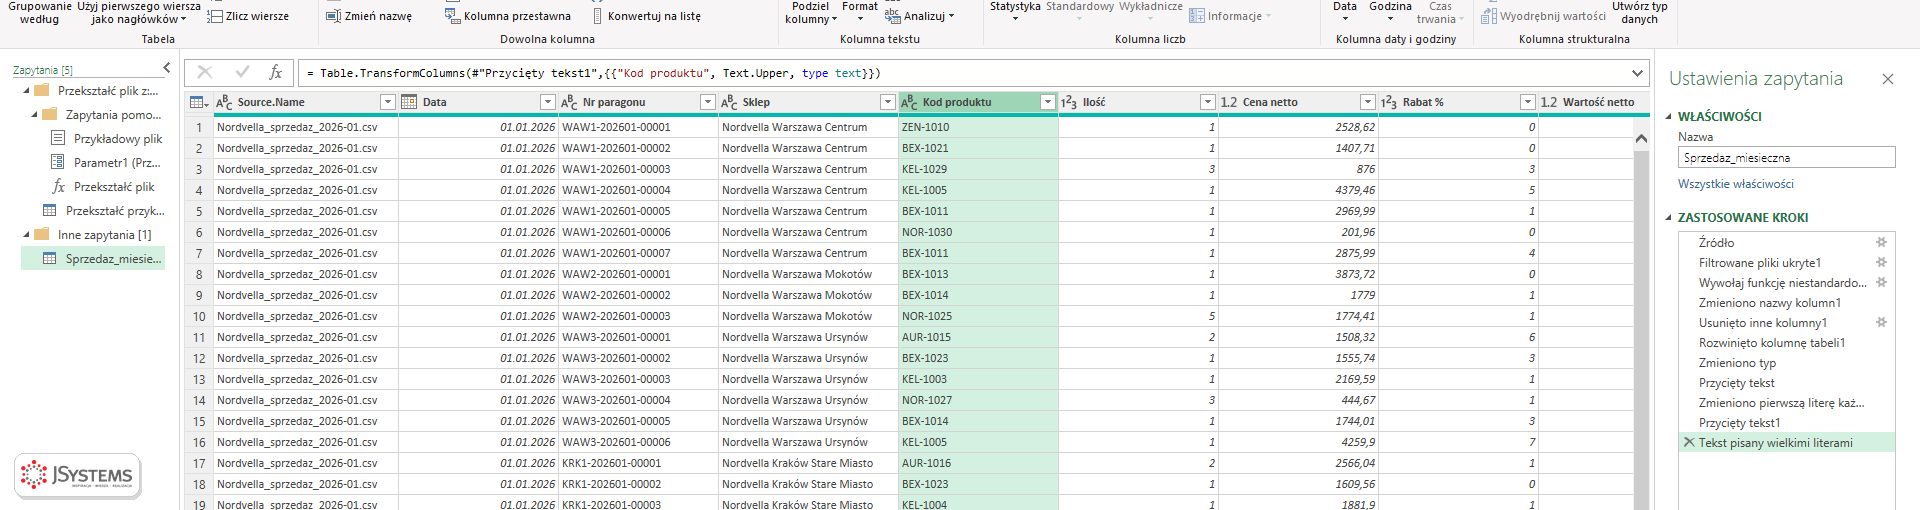
Task: Click data type icon of Cena netto column
Action: pos(1229,102)
